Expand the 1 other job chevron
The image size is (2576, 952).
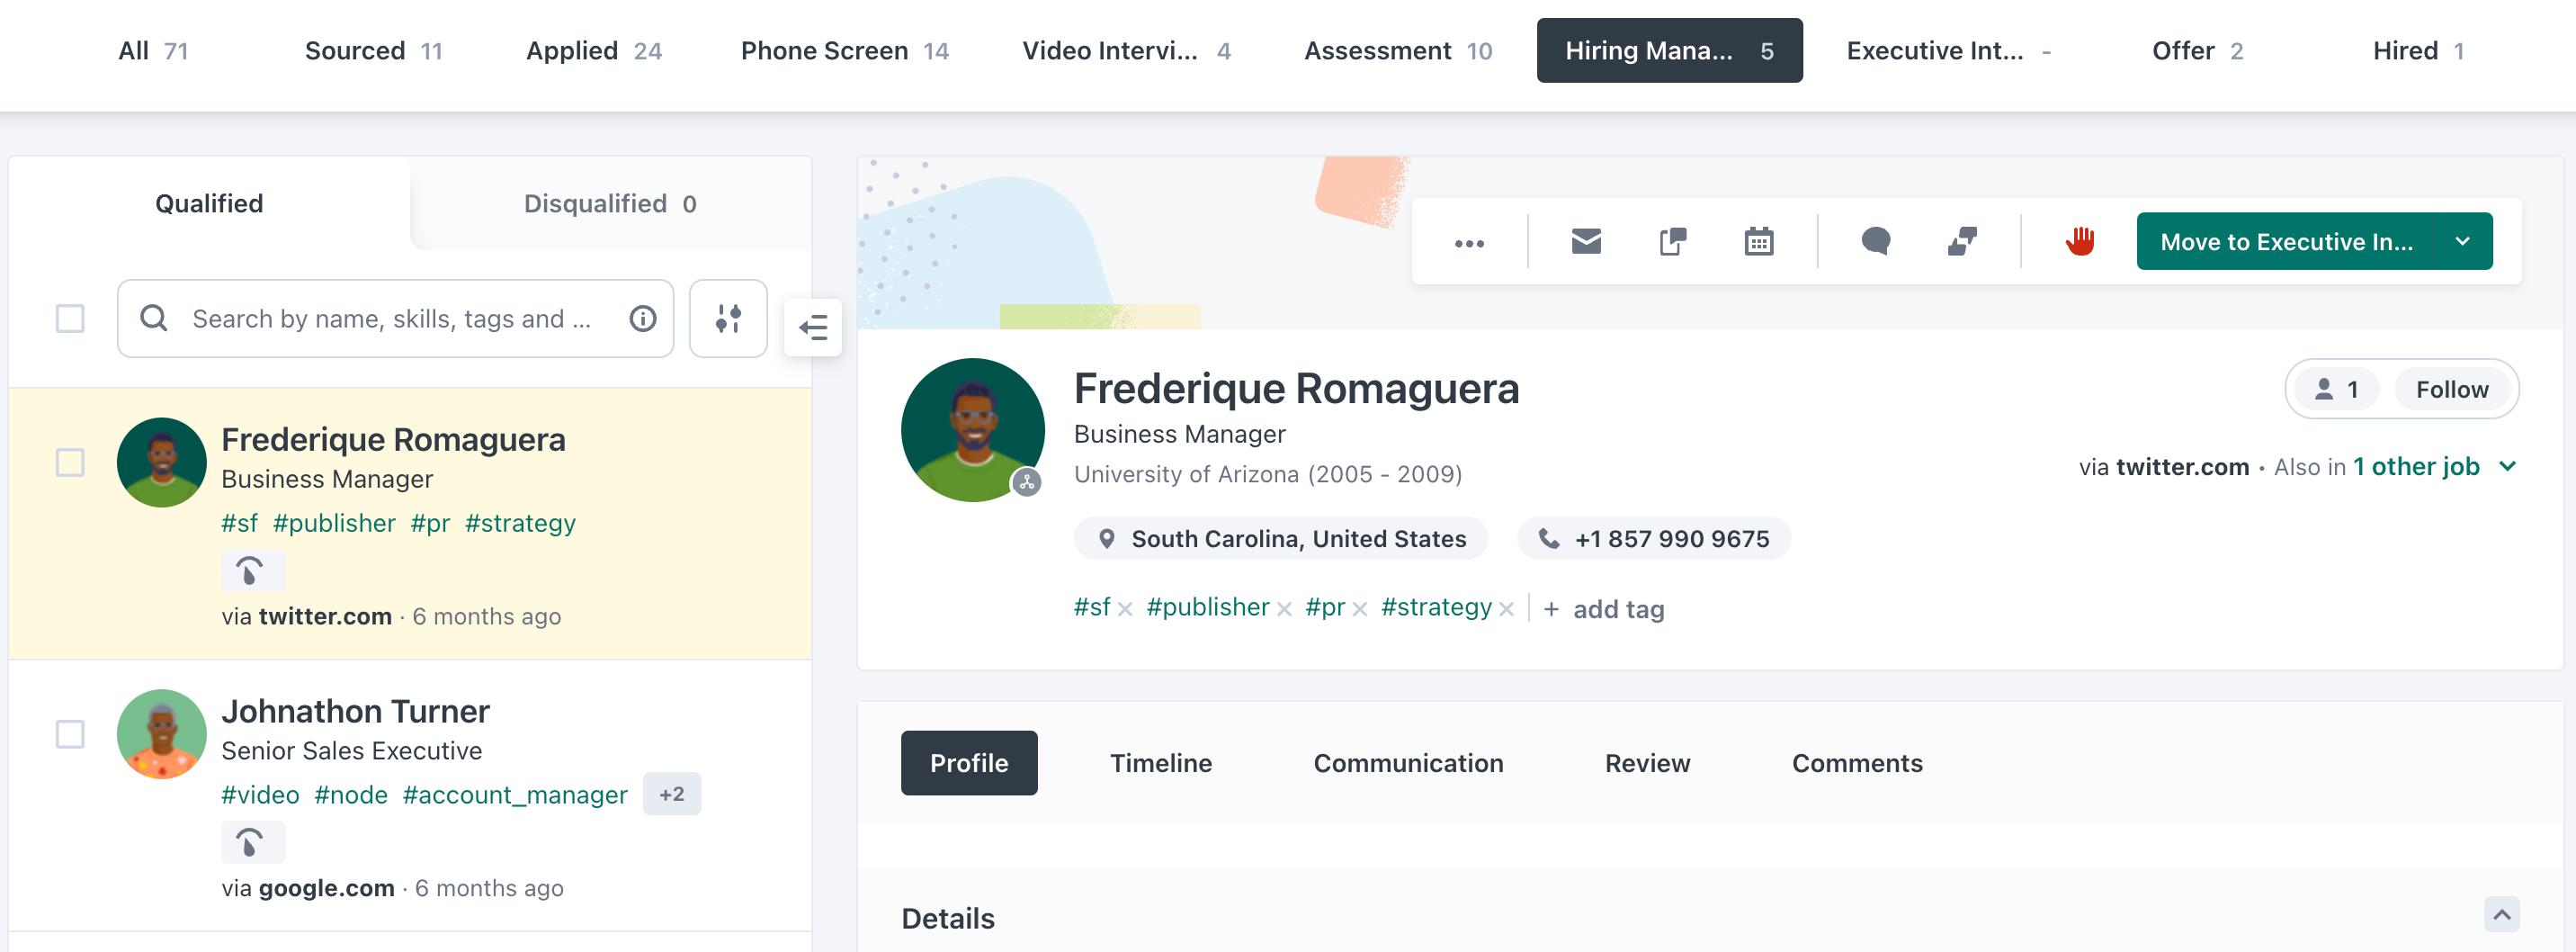[2507, 466]
